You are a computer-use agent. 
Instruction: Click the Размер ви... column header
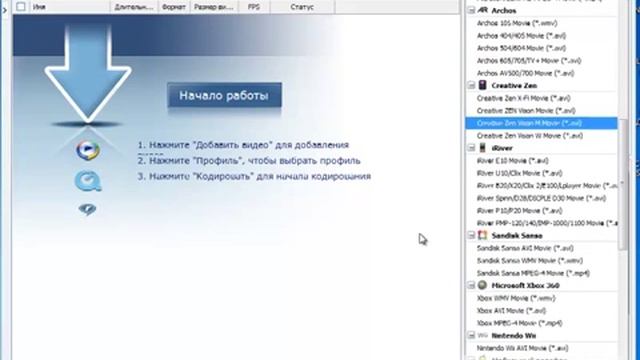(214, 7)
